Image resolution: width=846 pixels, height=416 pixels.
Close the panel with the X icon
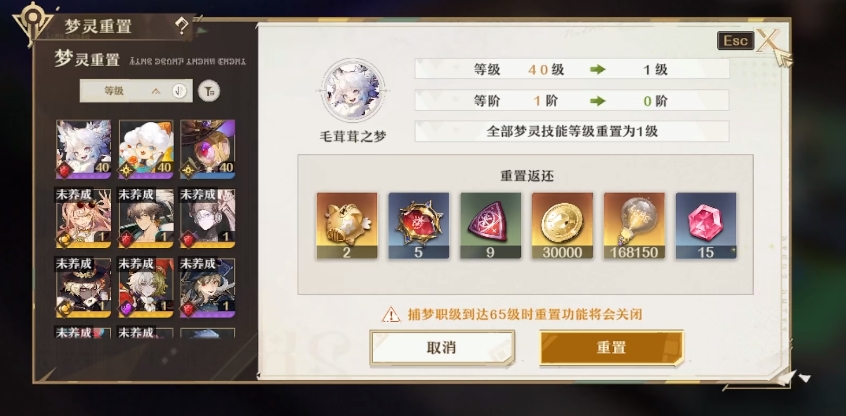pyautogui.click(x=768, y=40)
